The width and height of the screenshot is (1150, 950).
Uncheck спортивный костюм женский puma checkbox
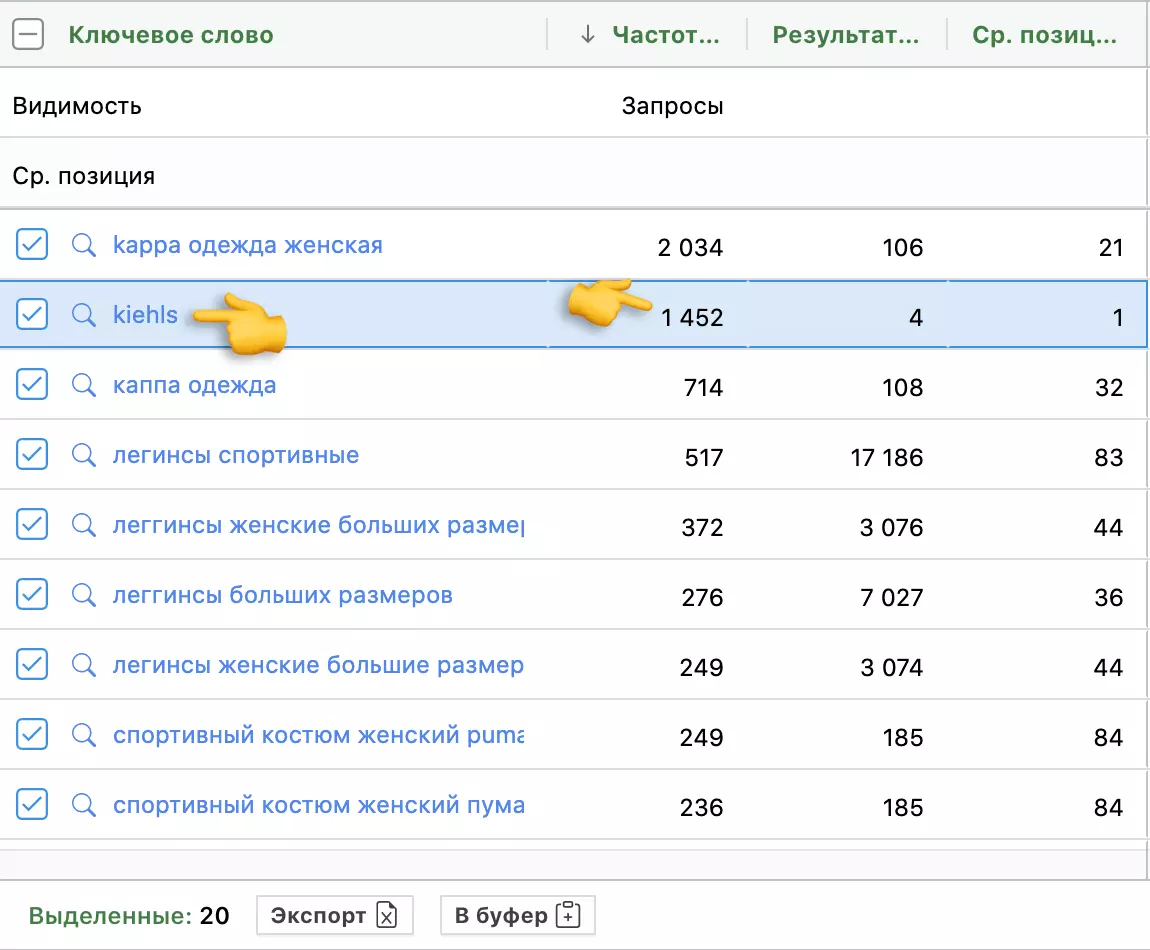32,734
